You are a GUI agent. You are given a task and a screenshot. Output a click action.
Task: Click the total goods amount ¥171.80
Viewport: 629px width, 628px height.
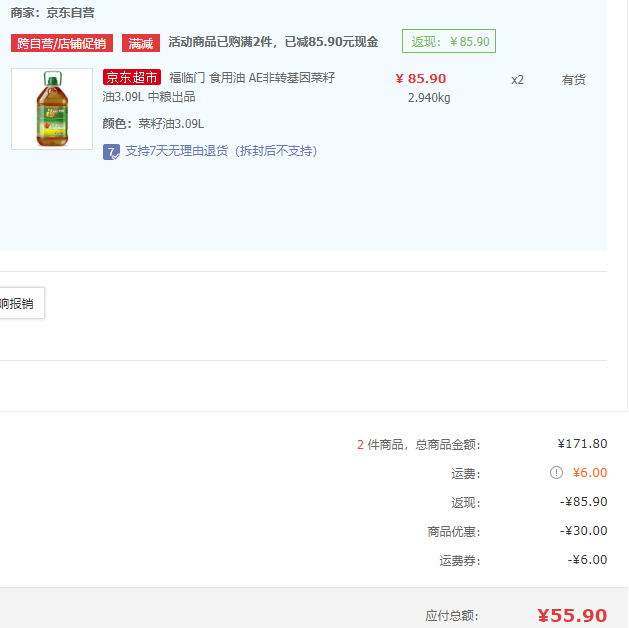pyautogui.click(x=582, y=444)
